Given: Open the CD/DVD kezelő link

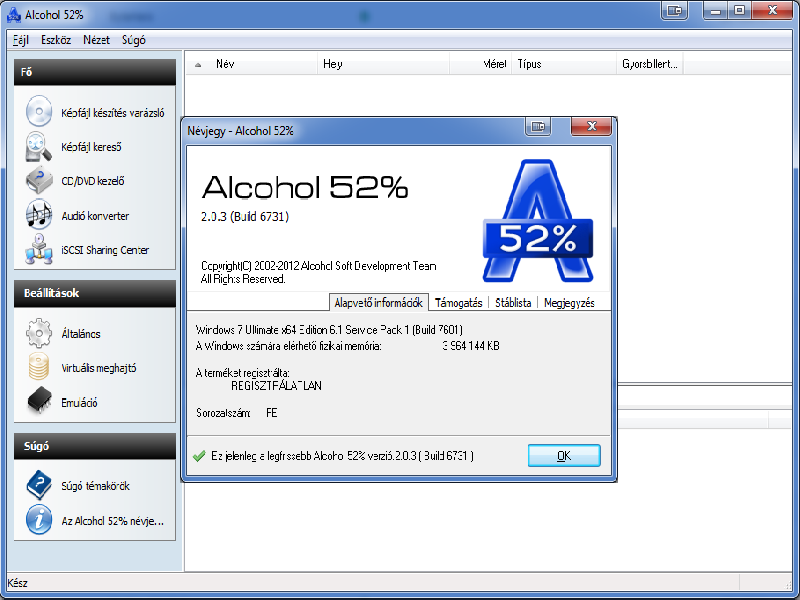Looking at the screenshot, I should (x=92, y=181).
